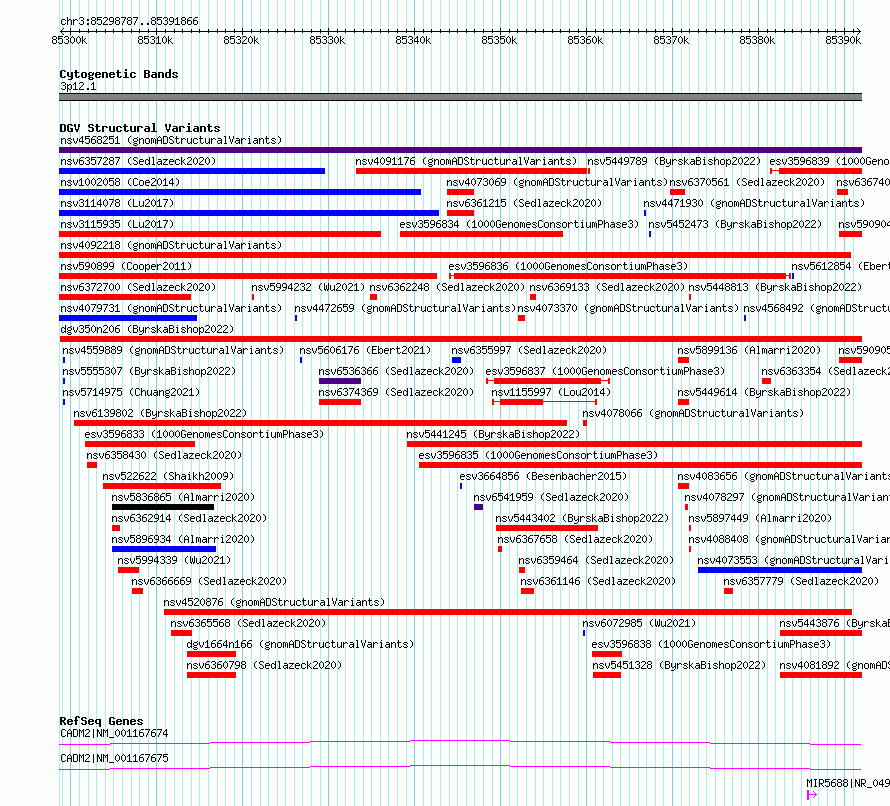The height and width of the screenshot is (806, 890).
Task: Open the esv3596838 1000Genomes variant
Action: point(711,644)
